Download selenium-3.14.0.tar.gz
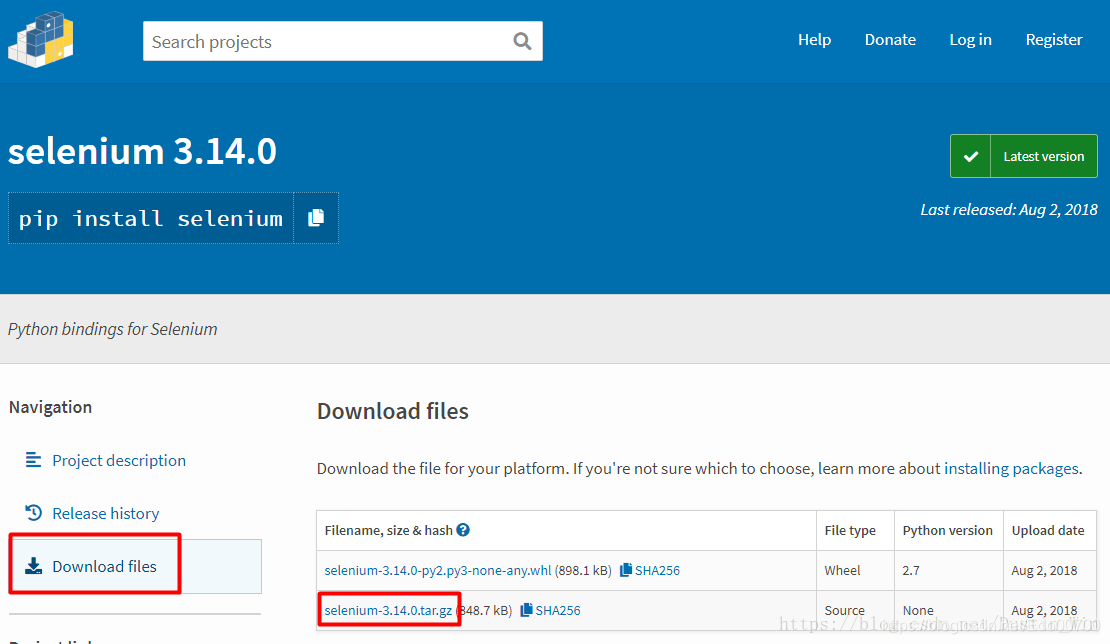This screenshot has height=644, width=1110. (388, 610)
